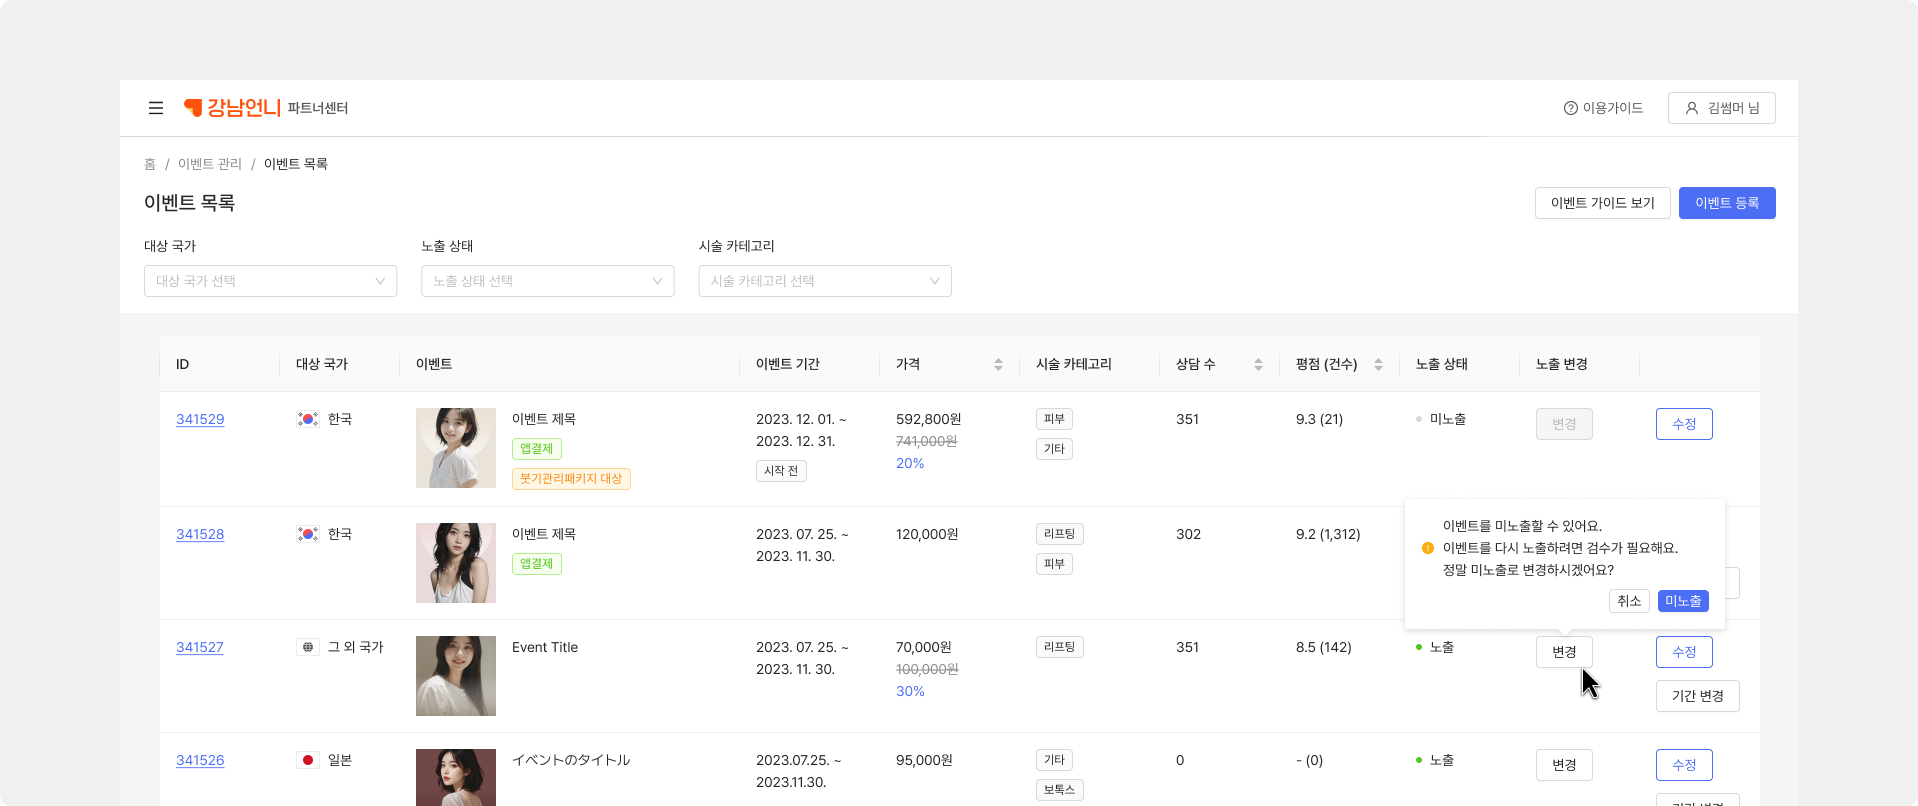This screenshot has height=806, width=1918.
Task: Expand the 노출 상태 선택 dropdown
Action: [x=547, y=281]
